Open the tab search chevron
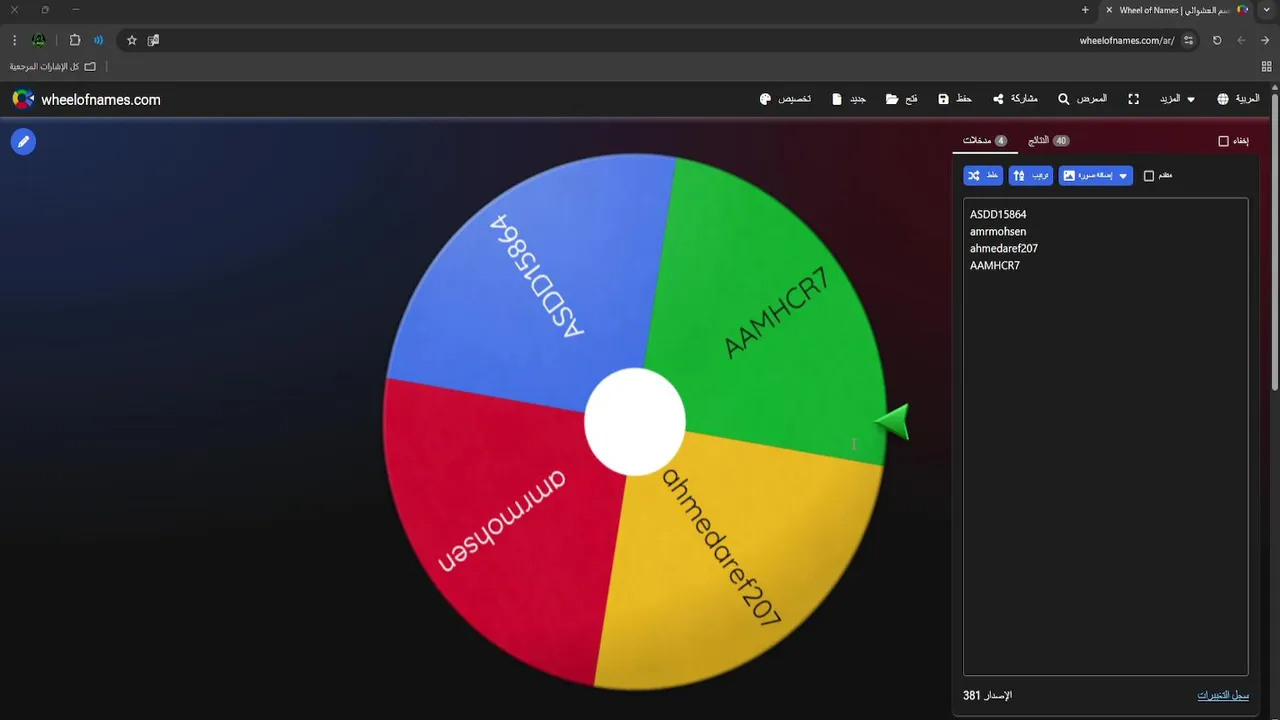 [x=1267, y=10]
